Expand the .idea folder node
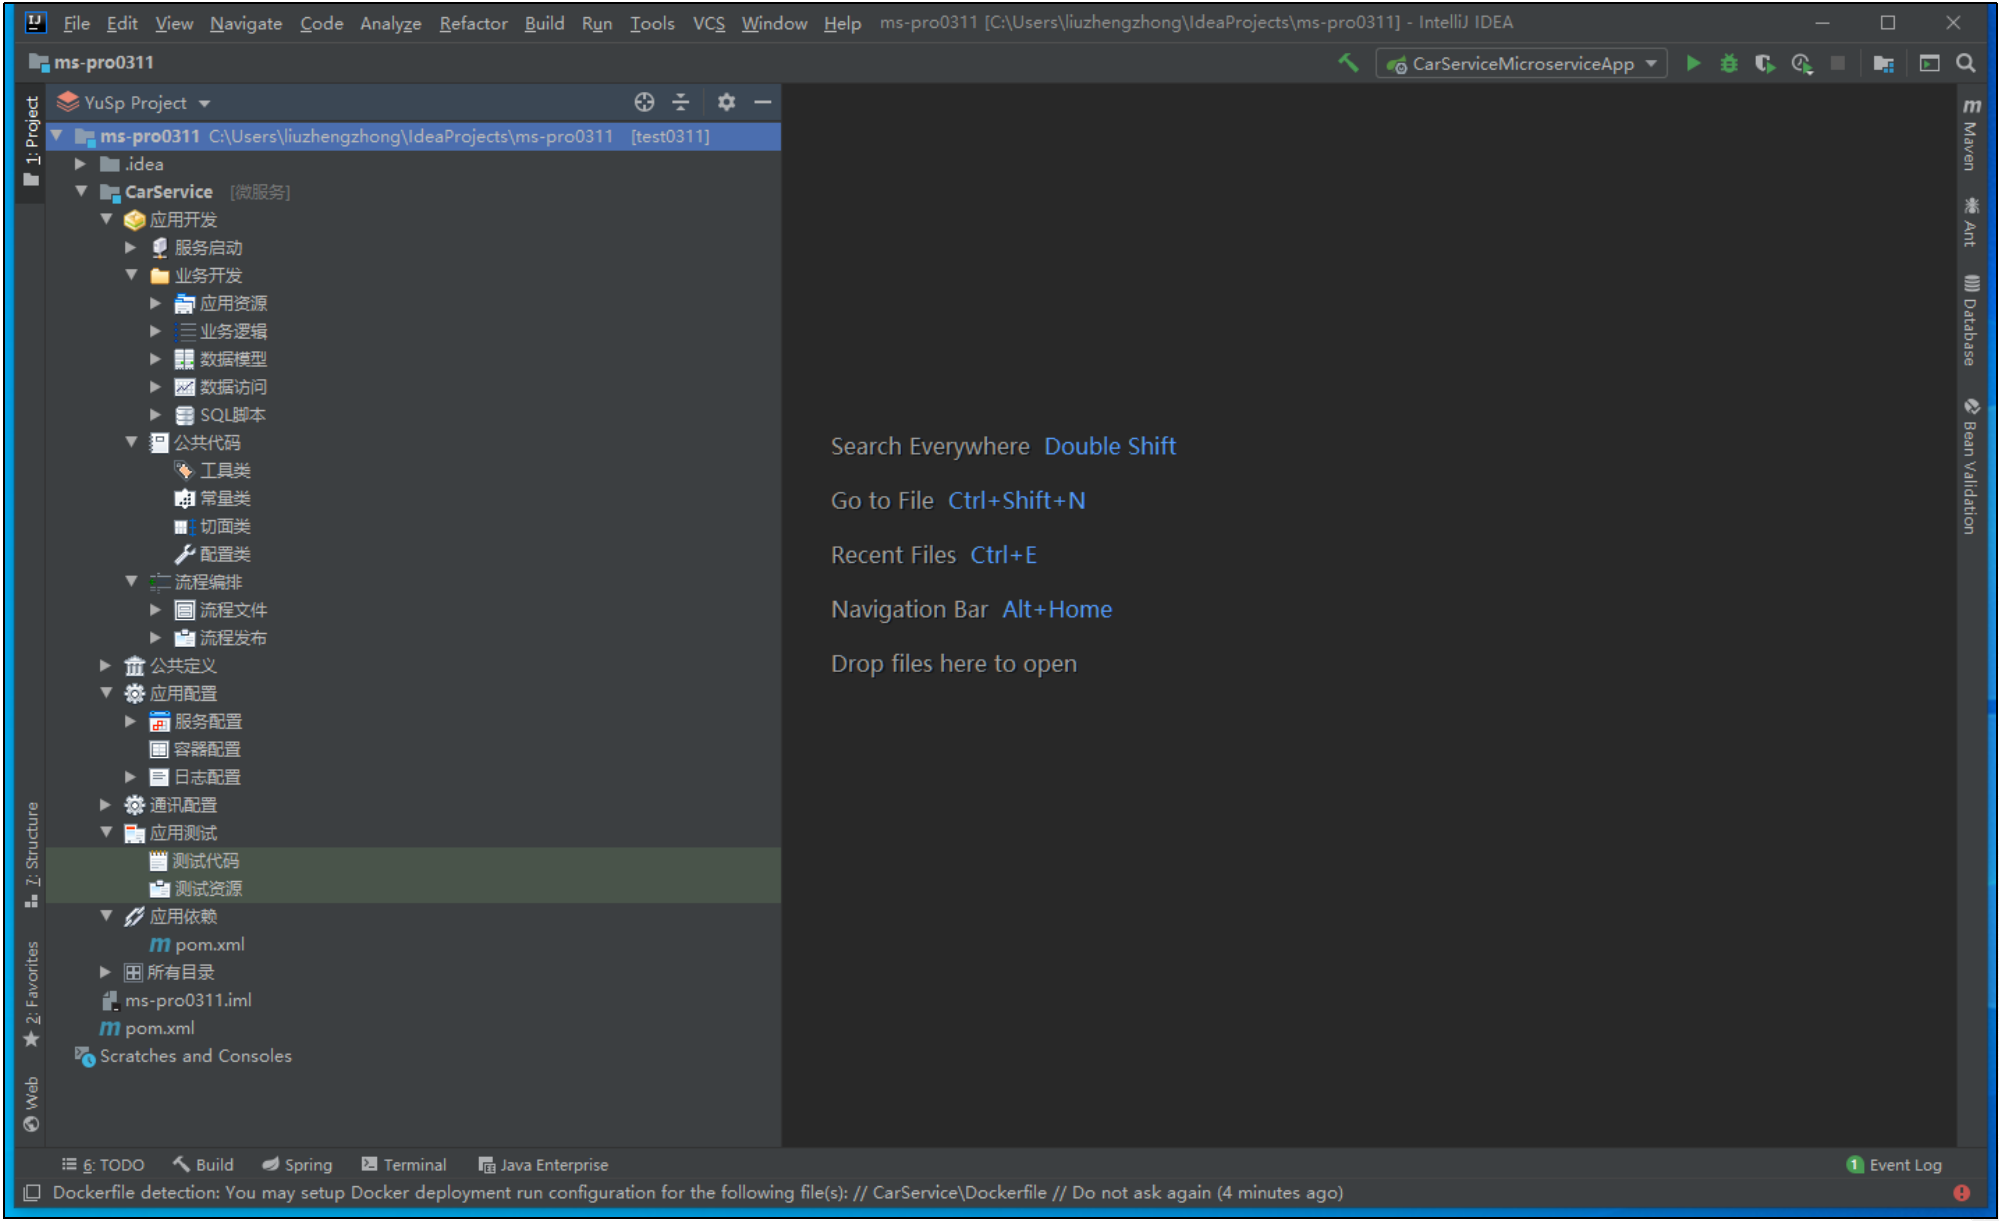Image resolution: width=1999 pixels, height=1221 pixels. (x=81, y=164)
